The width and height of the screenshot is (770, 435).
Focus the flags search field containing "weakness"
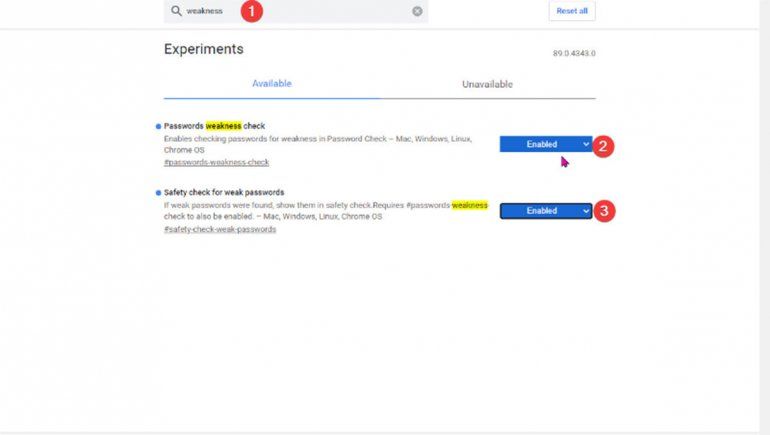pos(300,11)
